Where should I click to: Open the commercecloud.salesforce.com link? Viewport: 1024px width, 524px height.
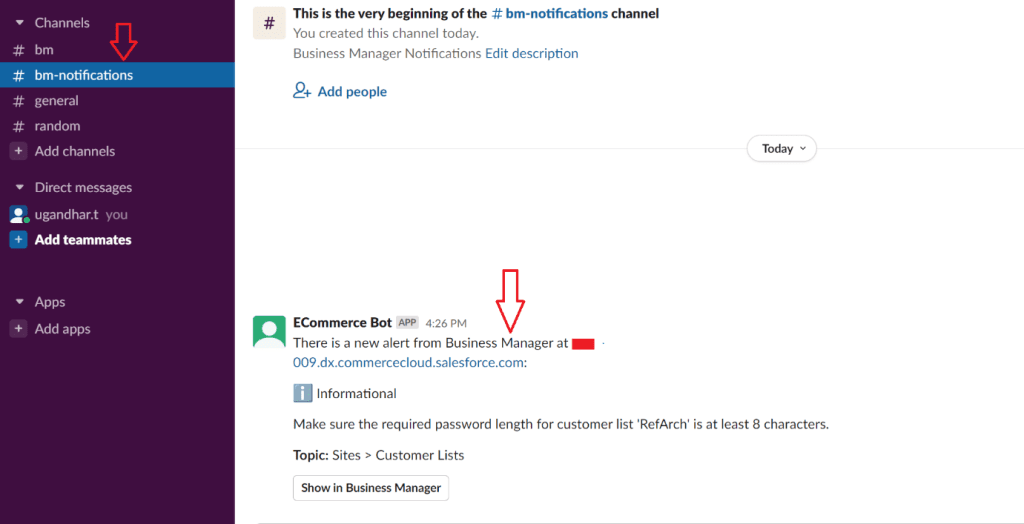click(x=408, y=362)
